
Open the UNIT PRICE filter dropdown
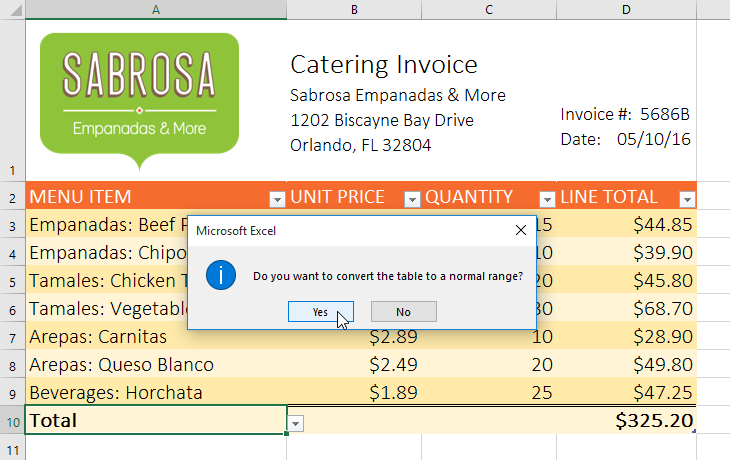[x=411, y=198]
